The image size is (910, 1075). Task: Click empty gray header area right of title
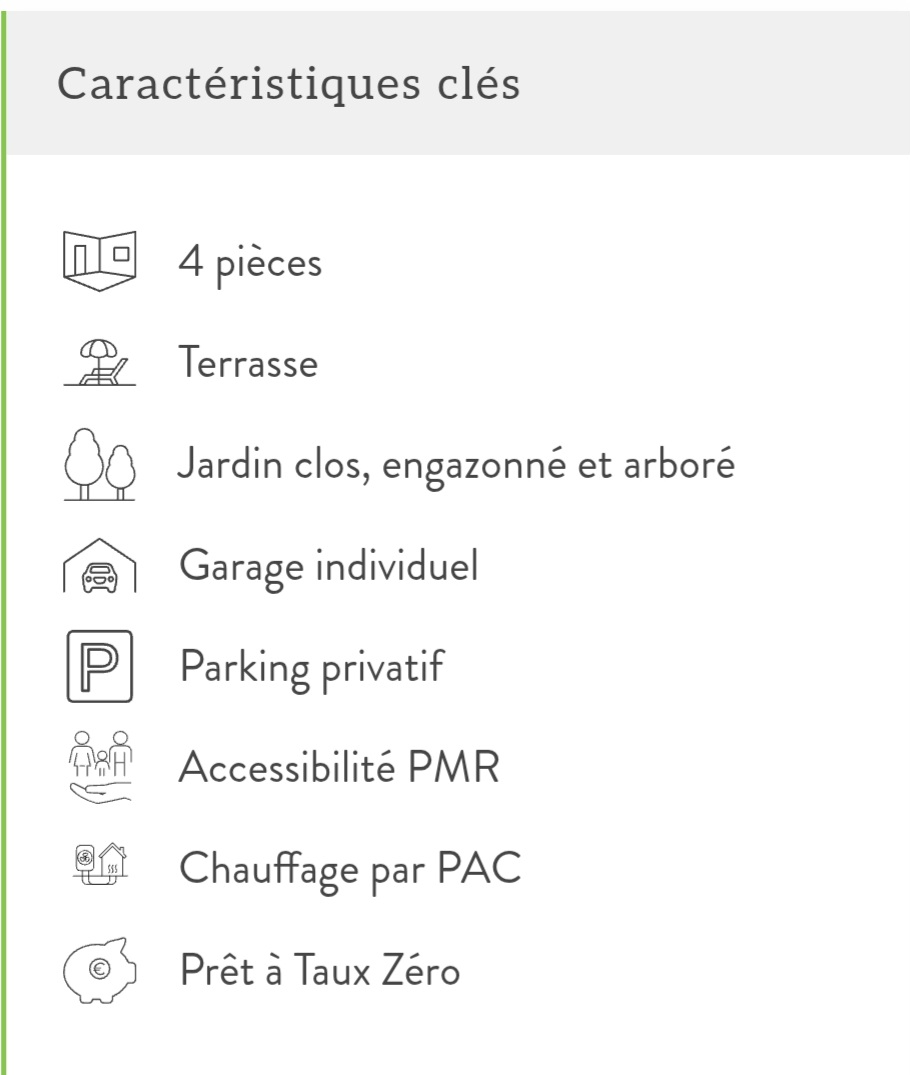(720, 85)
